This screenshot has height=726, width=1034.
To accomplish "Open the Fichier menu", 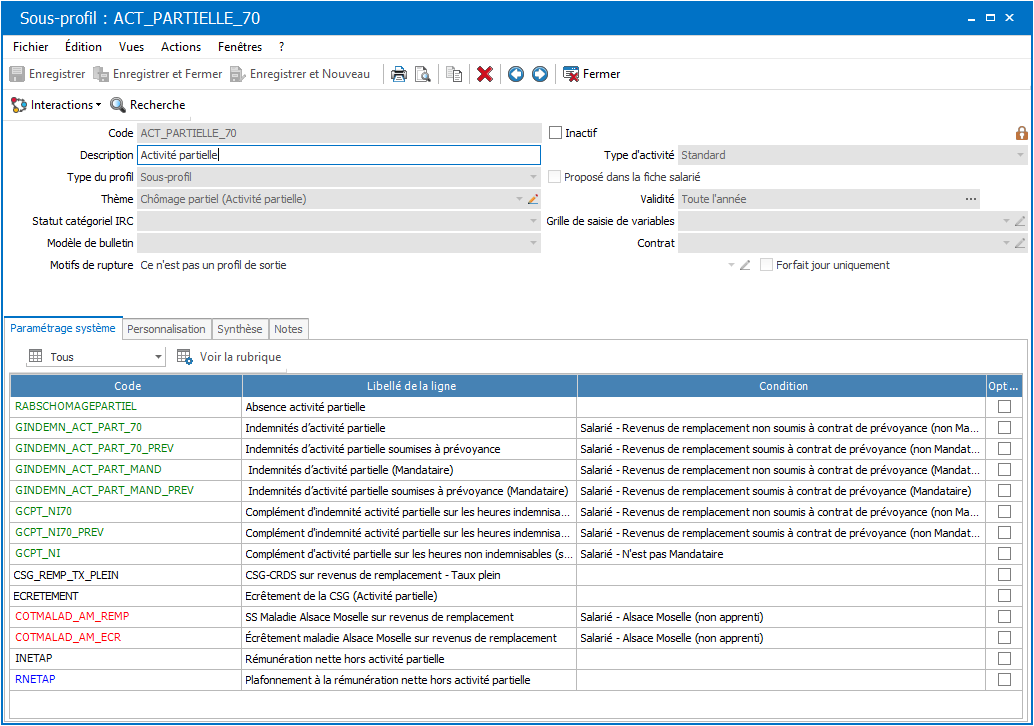I will 30,47.
